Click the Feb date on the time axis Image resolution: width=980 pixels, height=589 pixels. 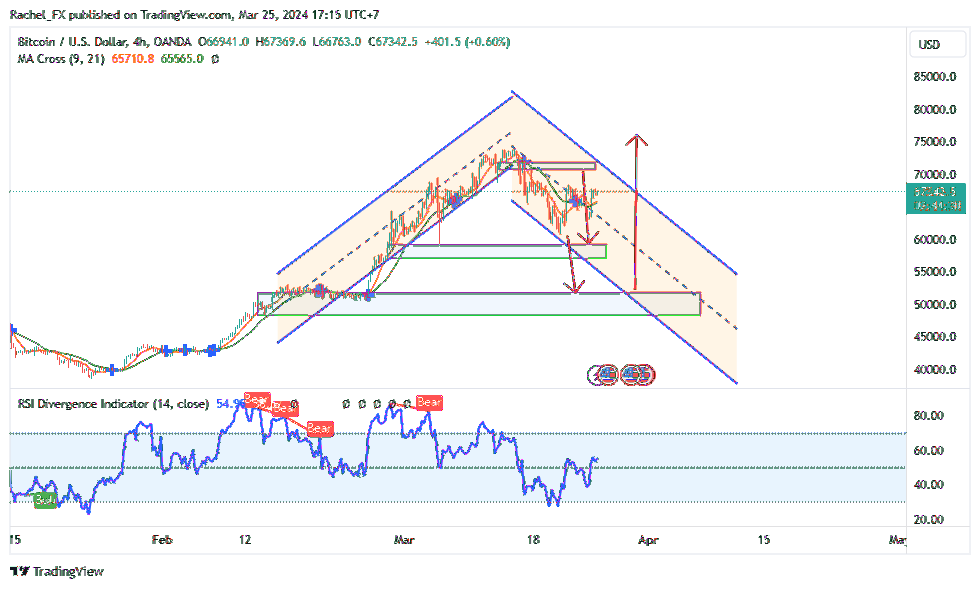click(x=162, y=540)
